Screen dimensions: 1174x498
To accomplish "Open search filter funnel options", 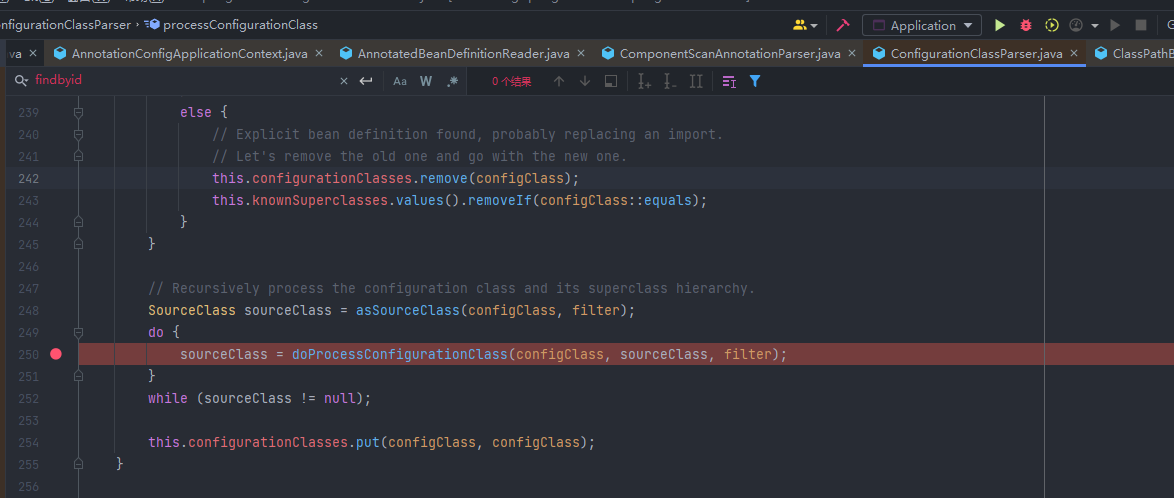I will coord(755,81).
